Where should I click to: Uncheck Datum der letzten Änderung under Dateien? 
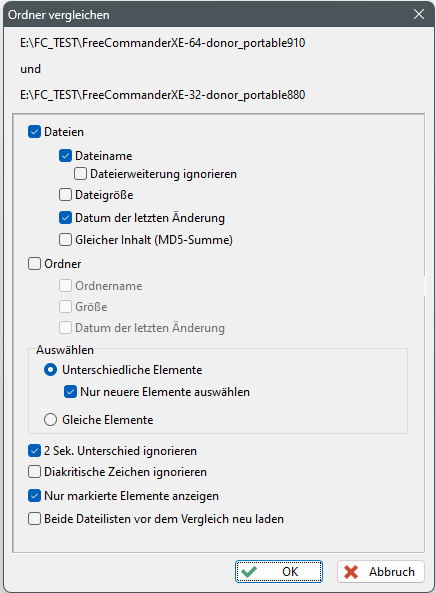click(x=65, y=218)
